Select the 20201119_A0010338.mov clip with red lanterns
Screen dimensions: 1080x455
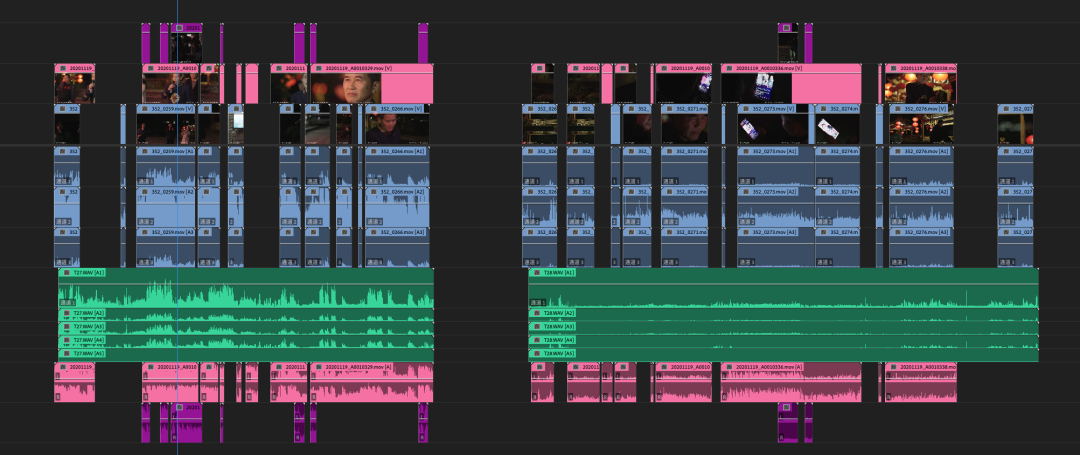click(x=920, y=89)
